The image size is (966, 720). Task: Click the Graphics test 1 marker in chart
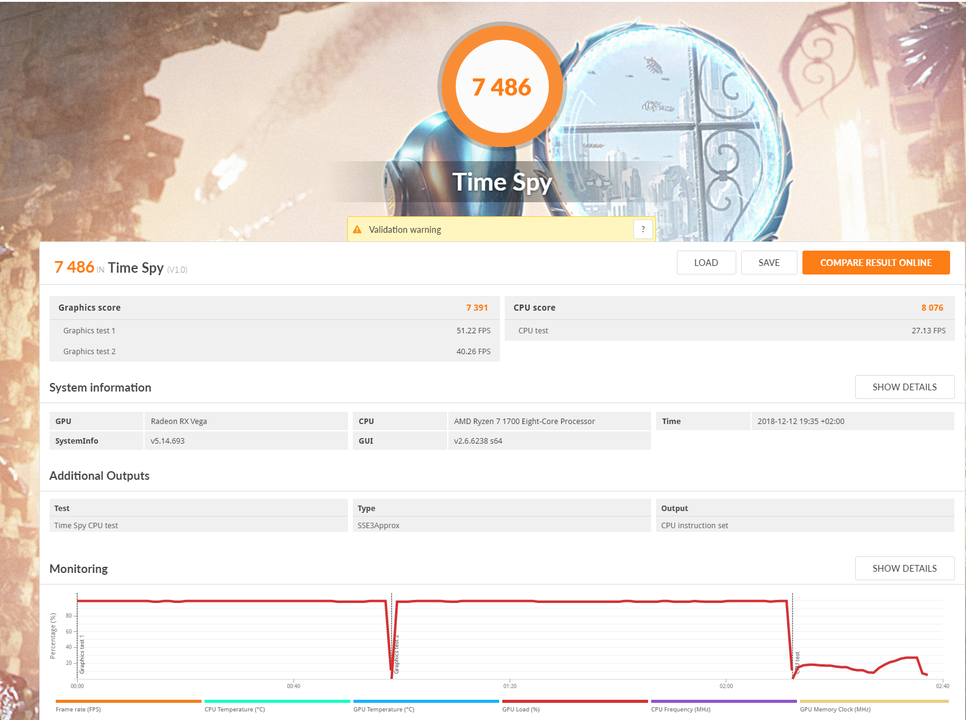pyautogui.click(x=82, y=654)
